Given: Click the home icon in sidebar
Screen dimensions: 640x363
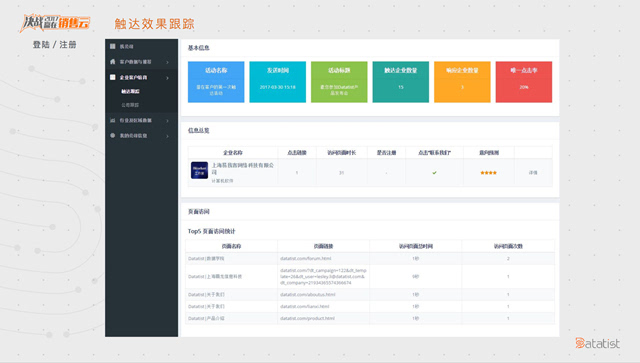Looking at the screenshot, I should [113, 62].
